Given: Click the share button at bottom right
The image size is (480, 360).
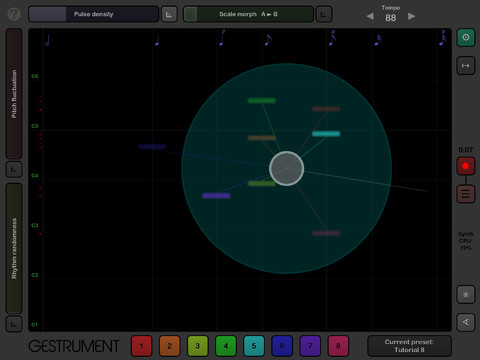Looking at the screenshot, I should [466, 322].
